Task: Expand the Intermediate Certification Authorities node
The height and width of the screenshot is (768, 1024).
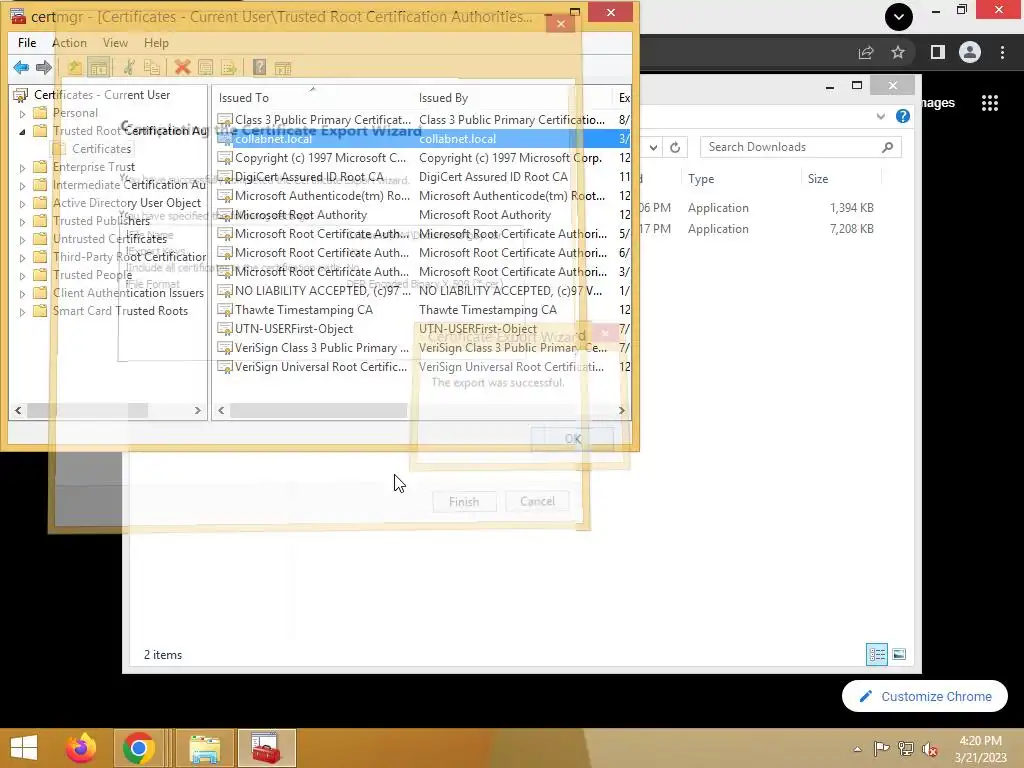Action: pos(22,185)
